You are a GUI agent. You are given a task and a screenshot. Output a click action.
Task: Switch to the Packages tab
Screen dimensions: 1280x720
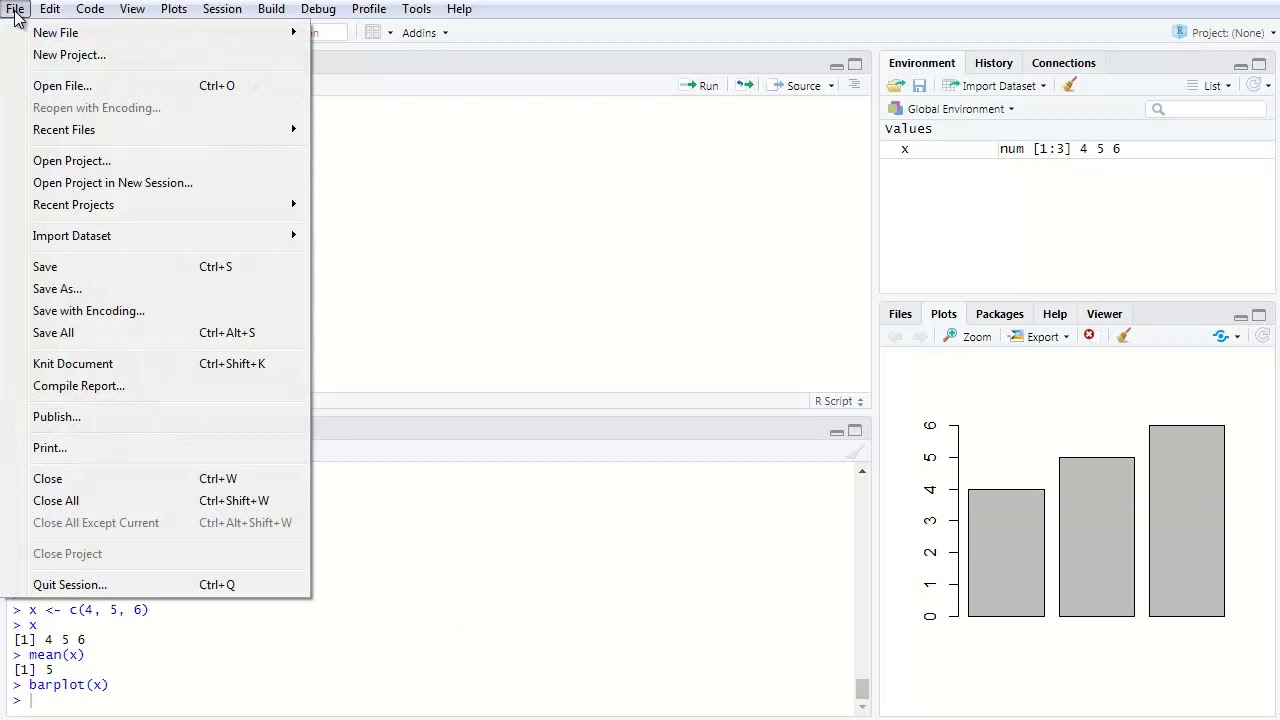(x=1000, y=314)
